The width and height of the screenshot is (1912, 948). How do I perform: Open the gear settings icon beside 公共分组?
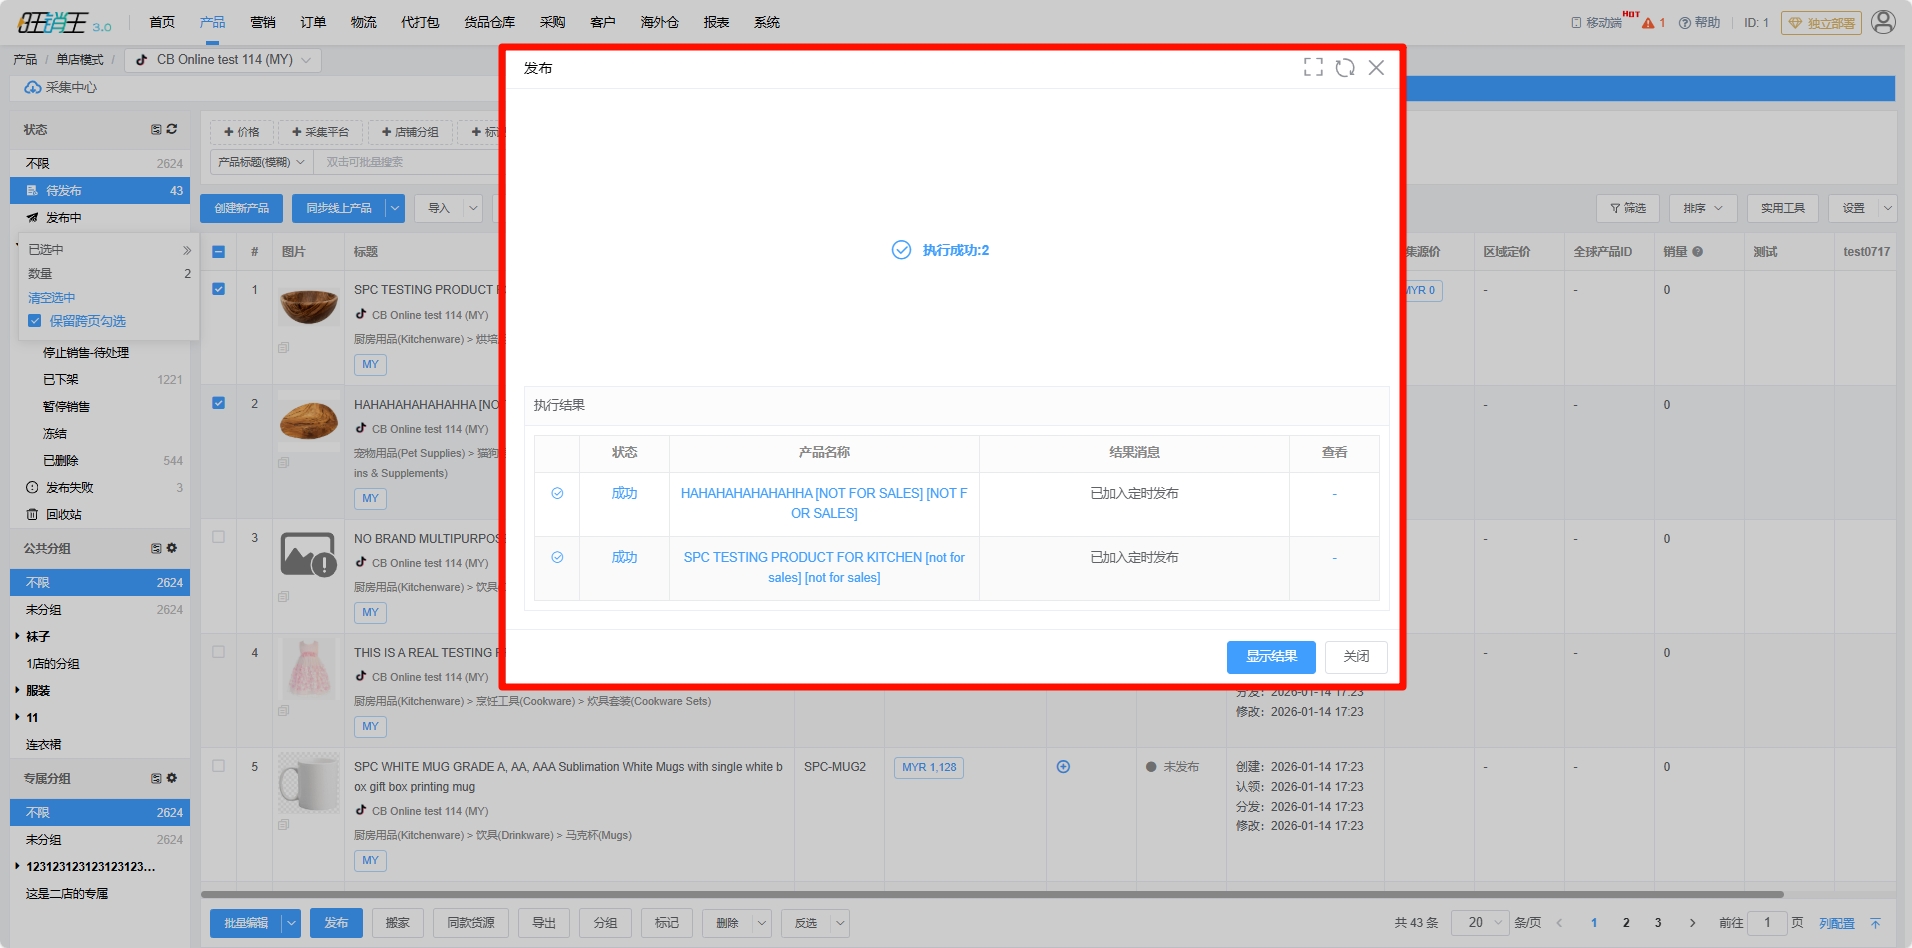[x=172, y=548]
